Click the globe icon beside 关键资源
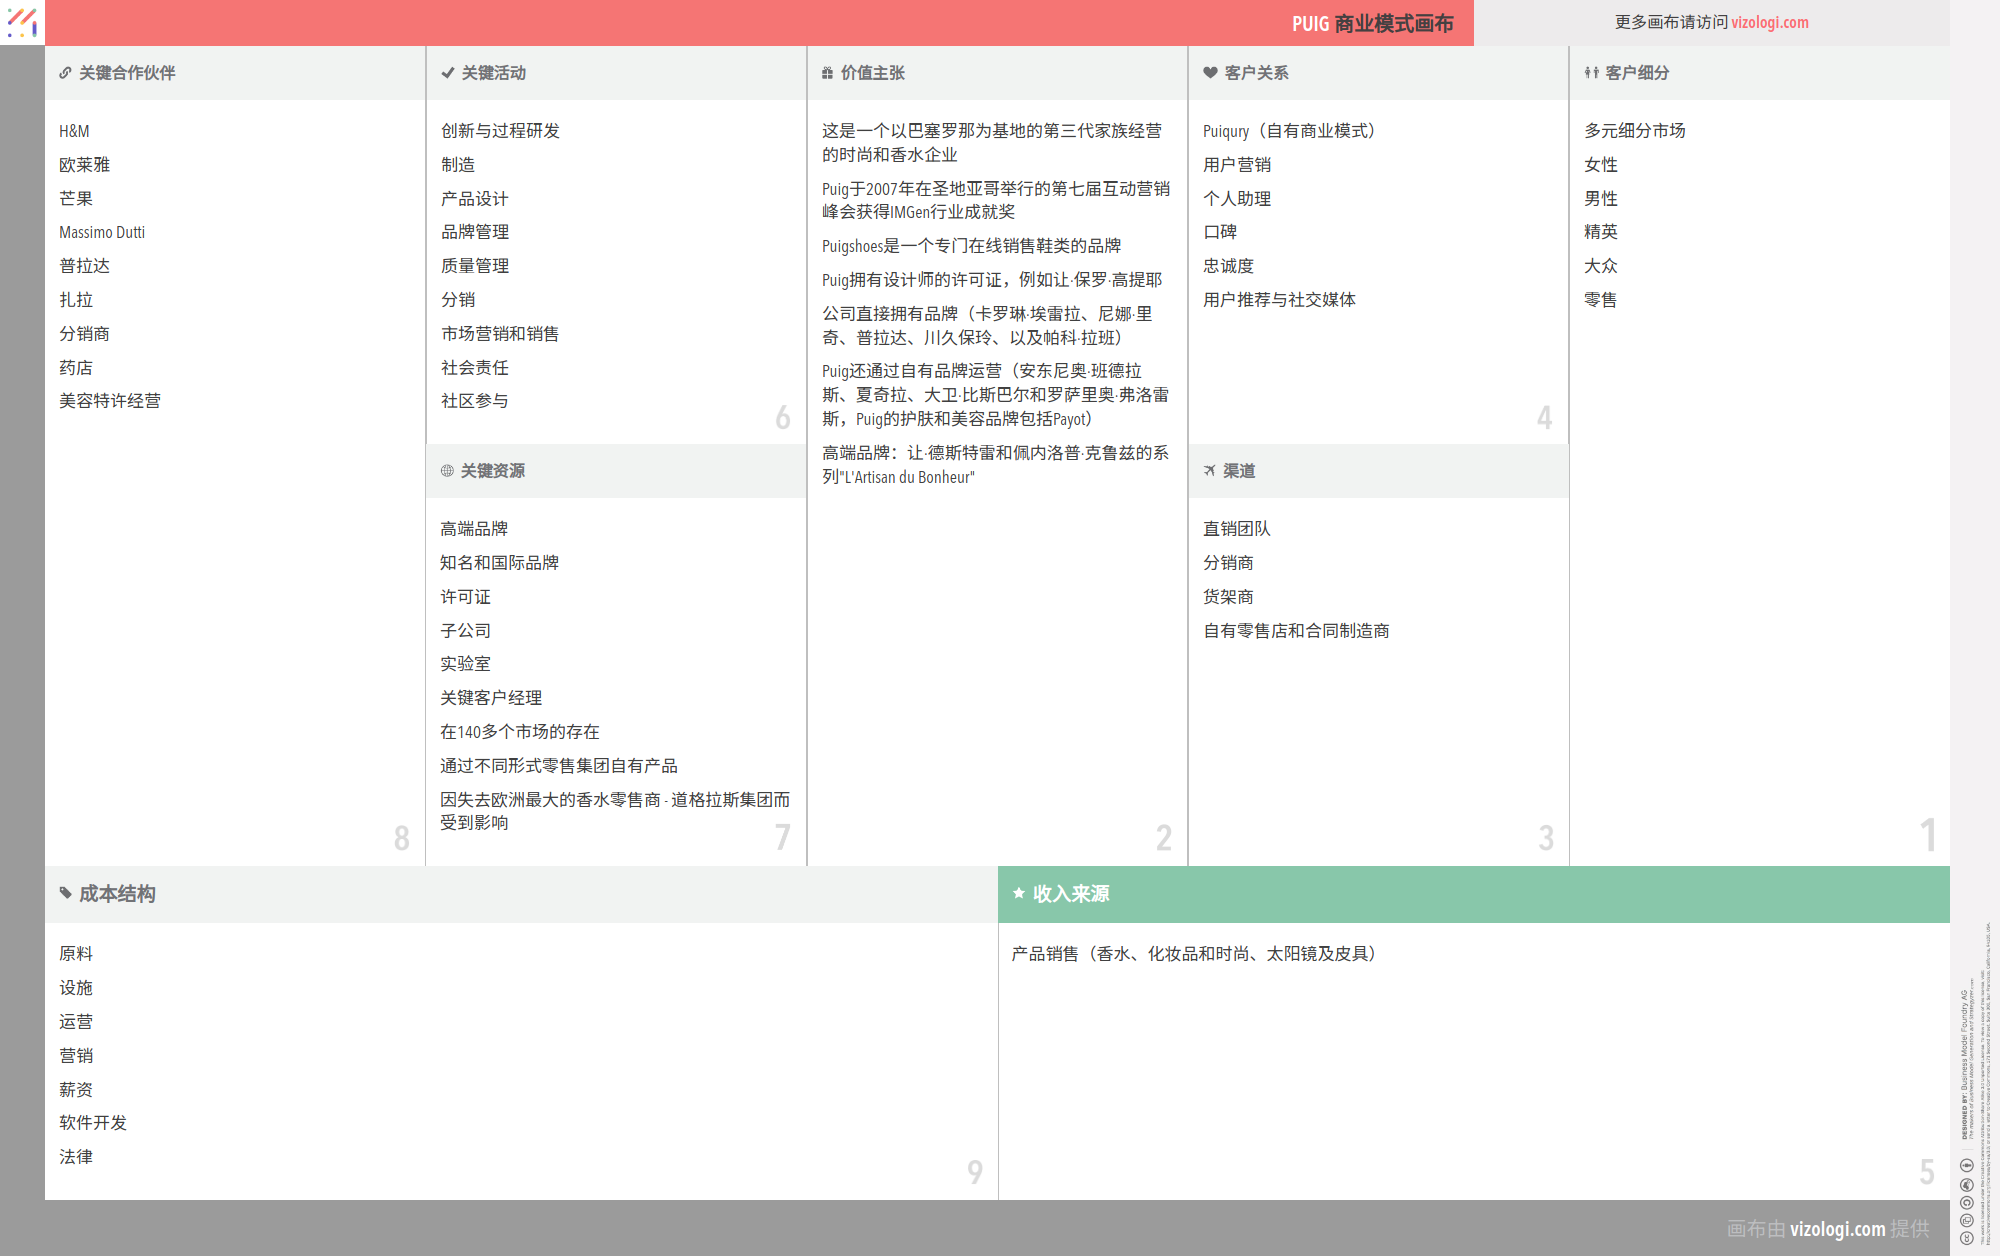 pos(447,471)
